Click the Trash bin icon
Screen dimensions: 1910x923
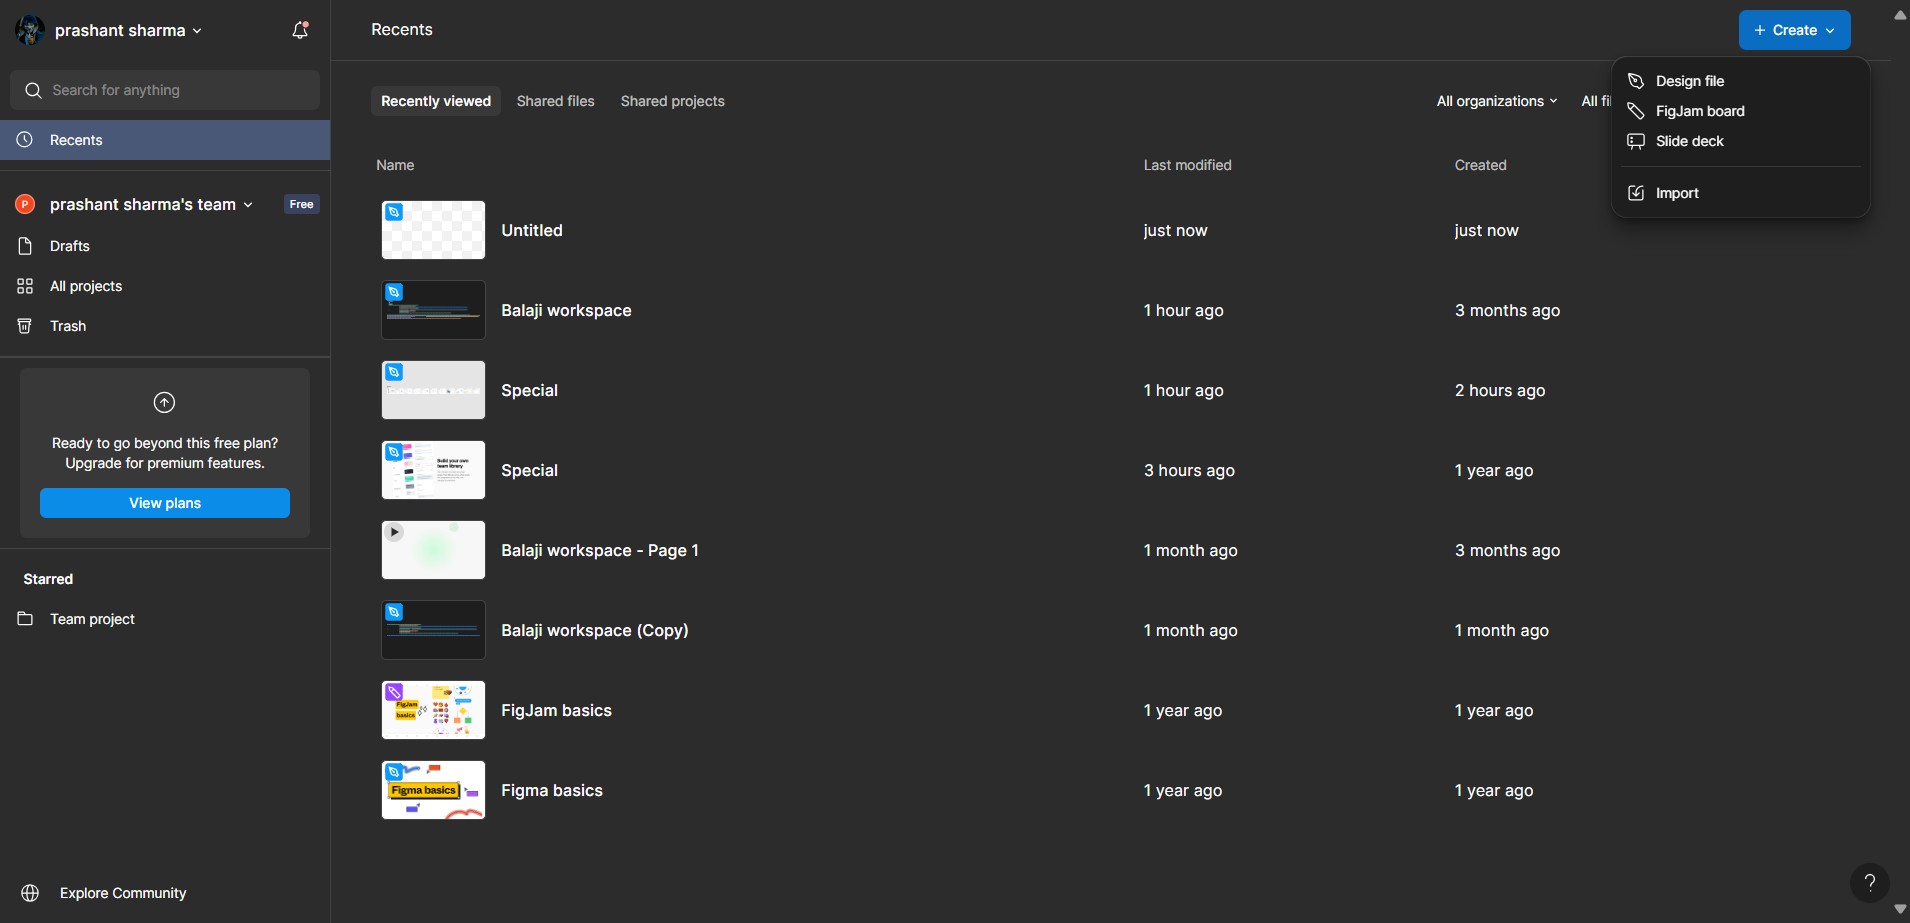25,326
